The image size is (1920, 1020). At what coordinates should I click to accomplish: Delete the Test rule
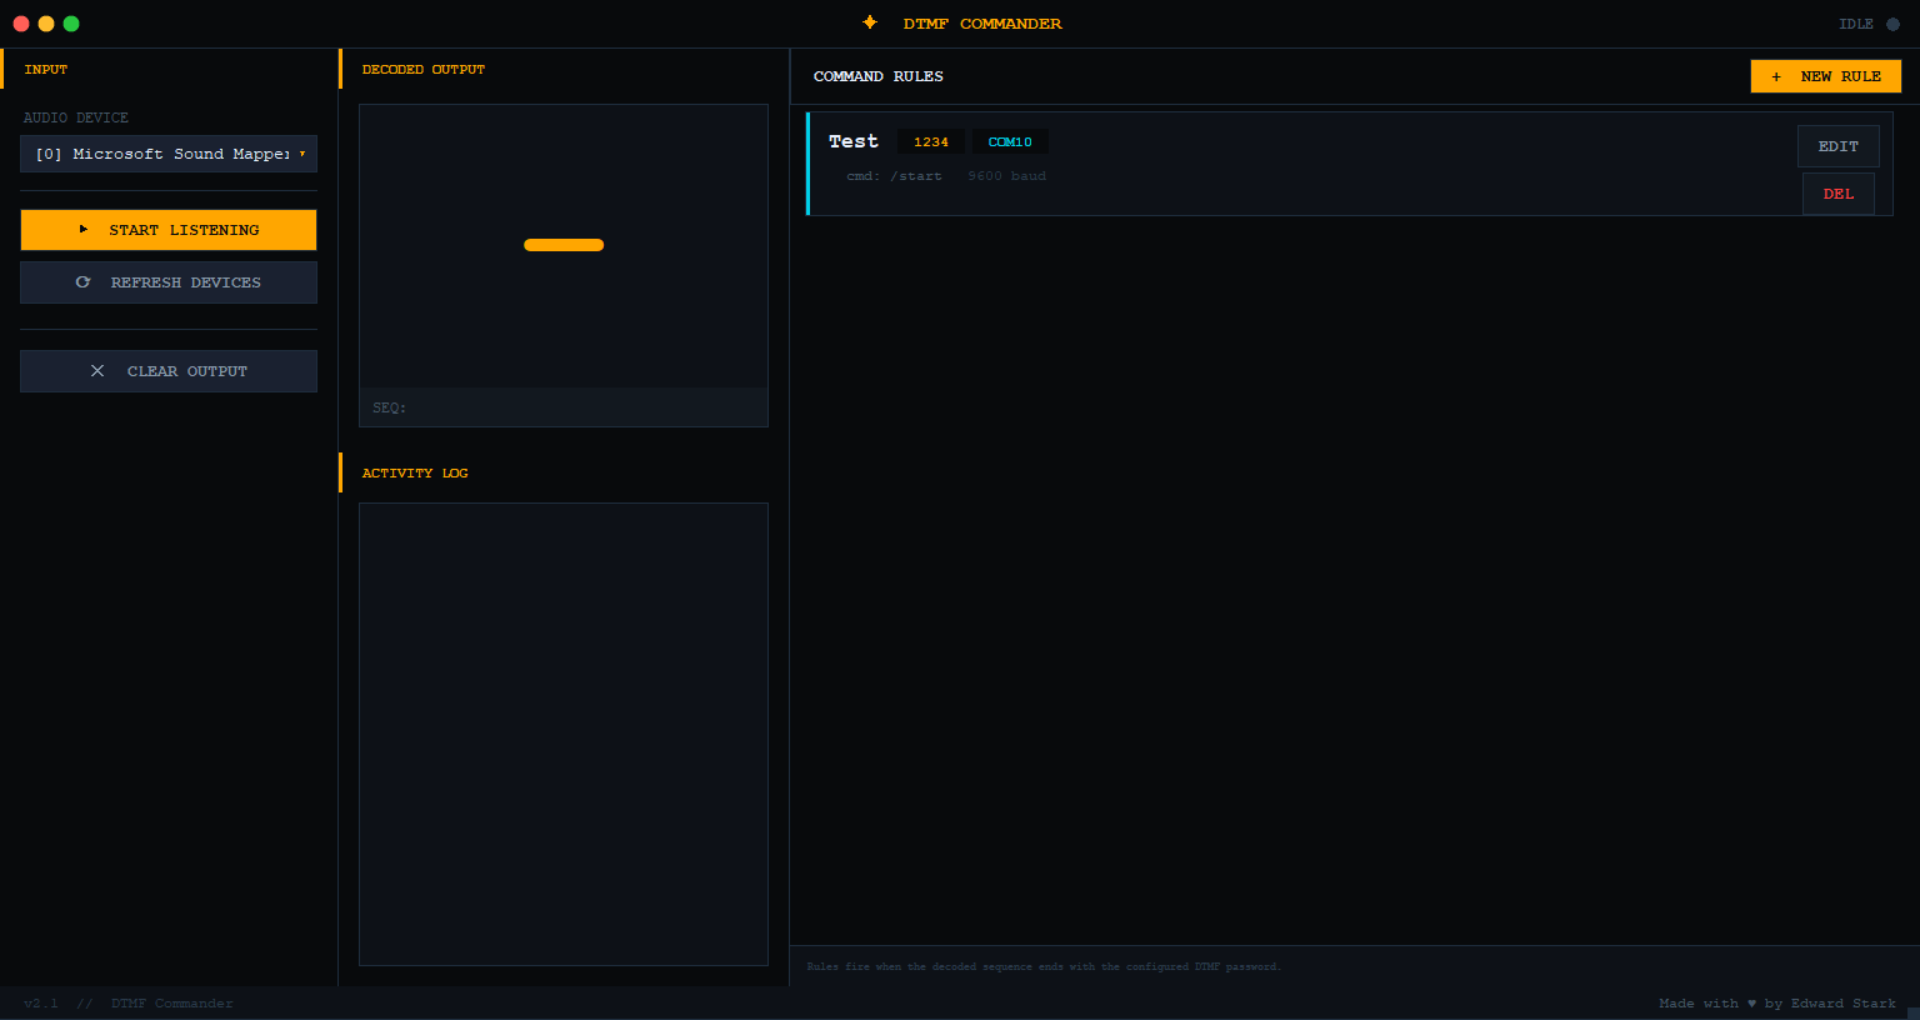click(1838, 194)
